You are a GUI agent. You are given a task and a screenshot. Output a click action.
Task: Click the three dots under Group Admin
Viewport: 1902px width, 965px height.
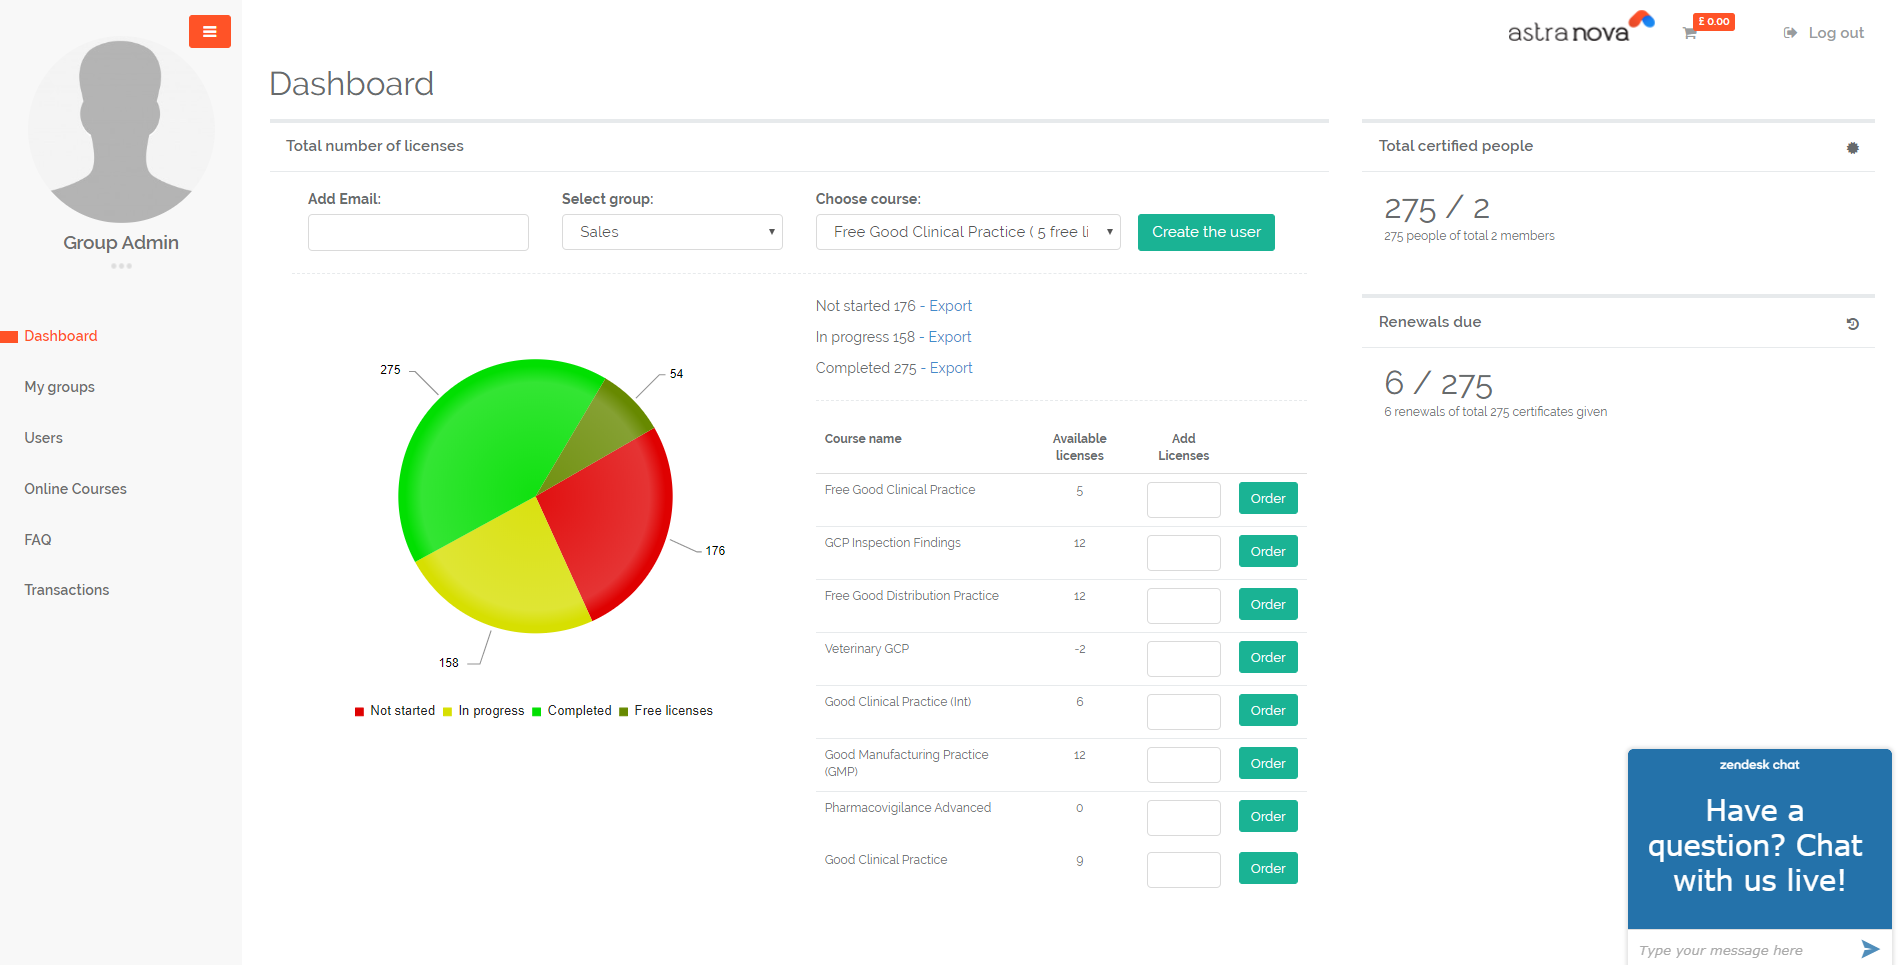point(121,266)
